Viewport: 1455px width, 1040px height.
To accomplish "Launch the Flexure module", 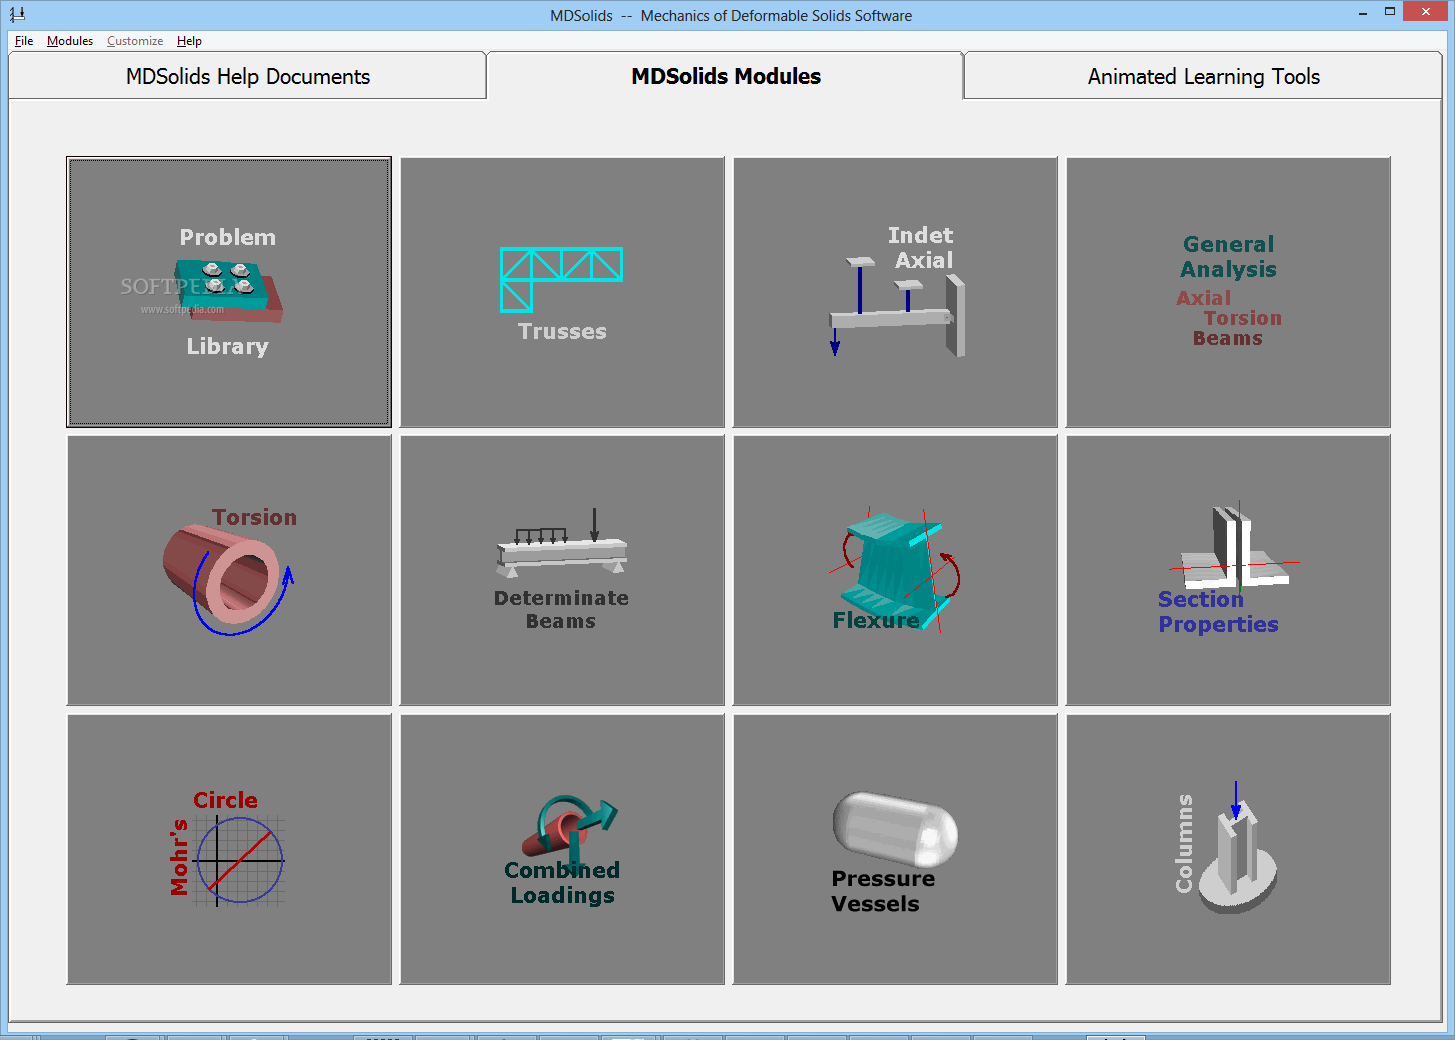I will pyautogui.click(x=895, y=570).
